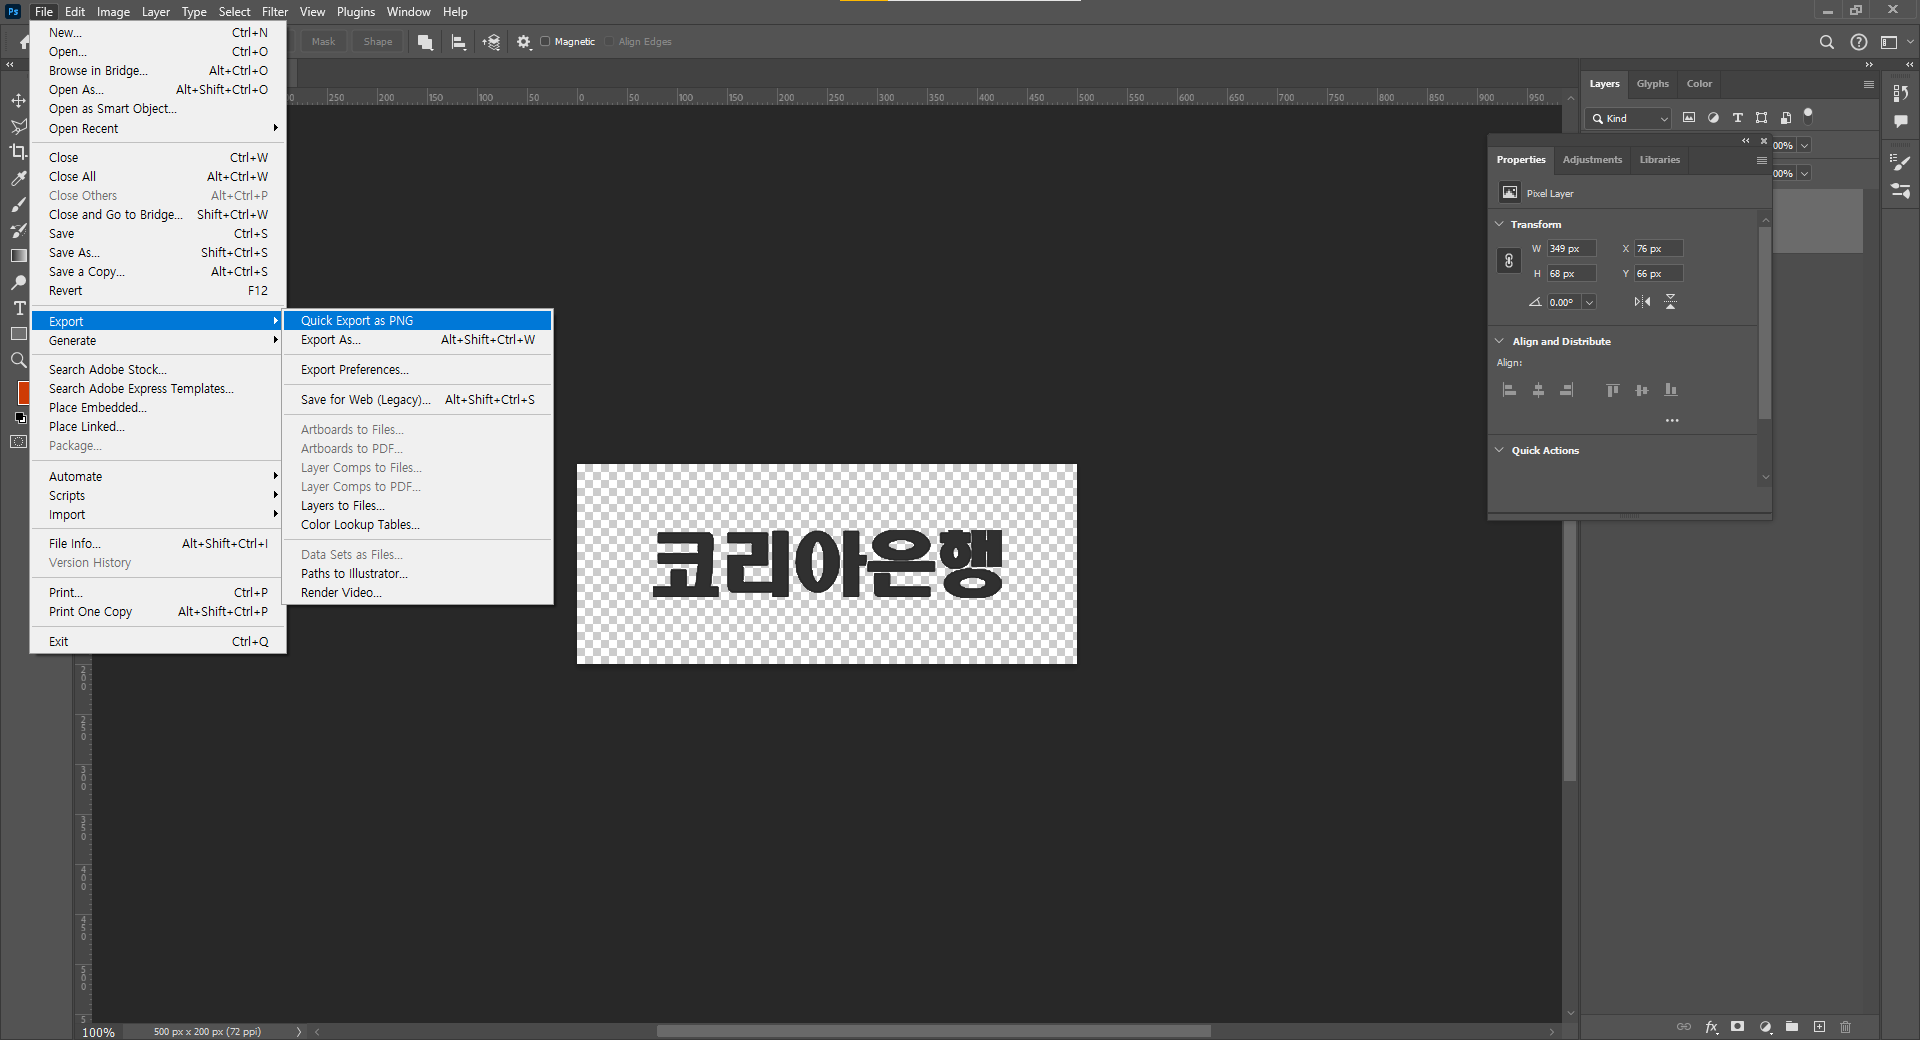Image resolution: width=1920 pixels, height=1040 pixels.
Task: Choose Quick Export as PNG
Action: tap(418, 321)
